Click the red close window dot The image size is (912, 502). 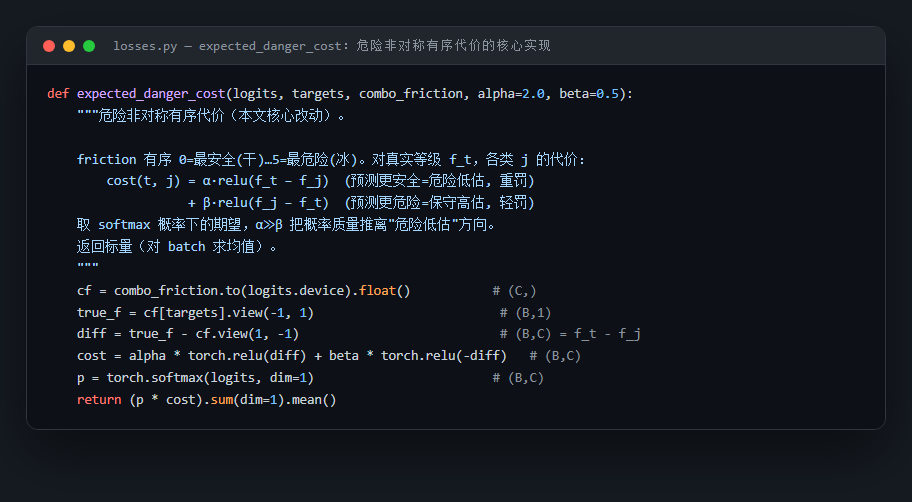[49, 46]
